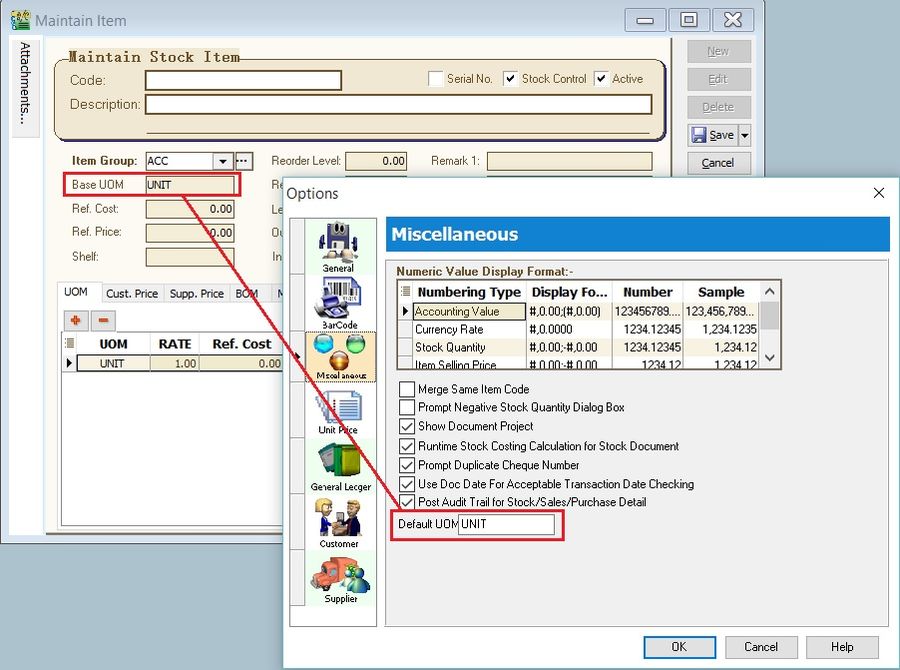Click inside the Default UOM field
Screen dimensions: 900x670
coord(505,524)
